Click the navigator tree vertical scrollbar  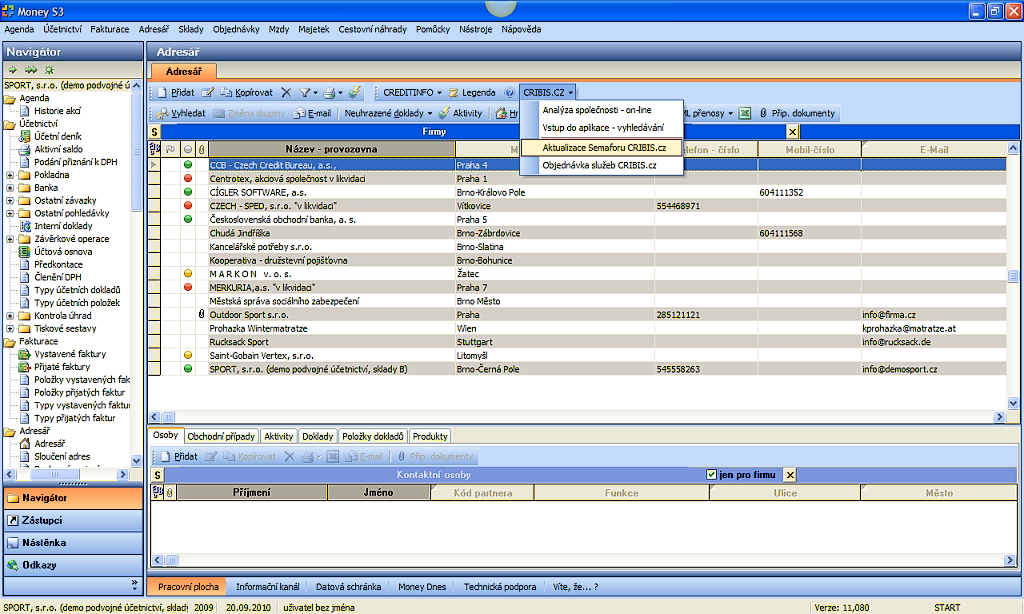coord(137,280)
